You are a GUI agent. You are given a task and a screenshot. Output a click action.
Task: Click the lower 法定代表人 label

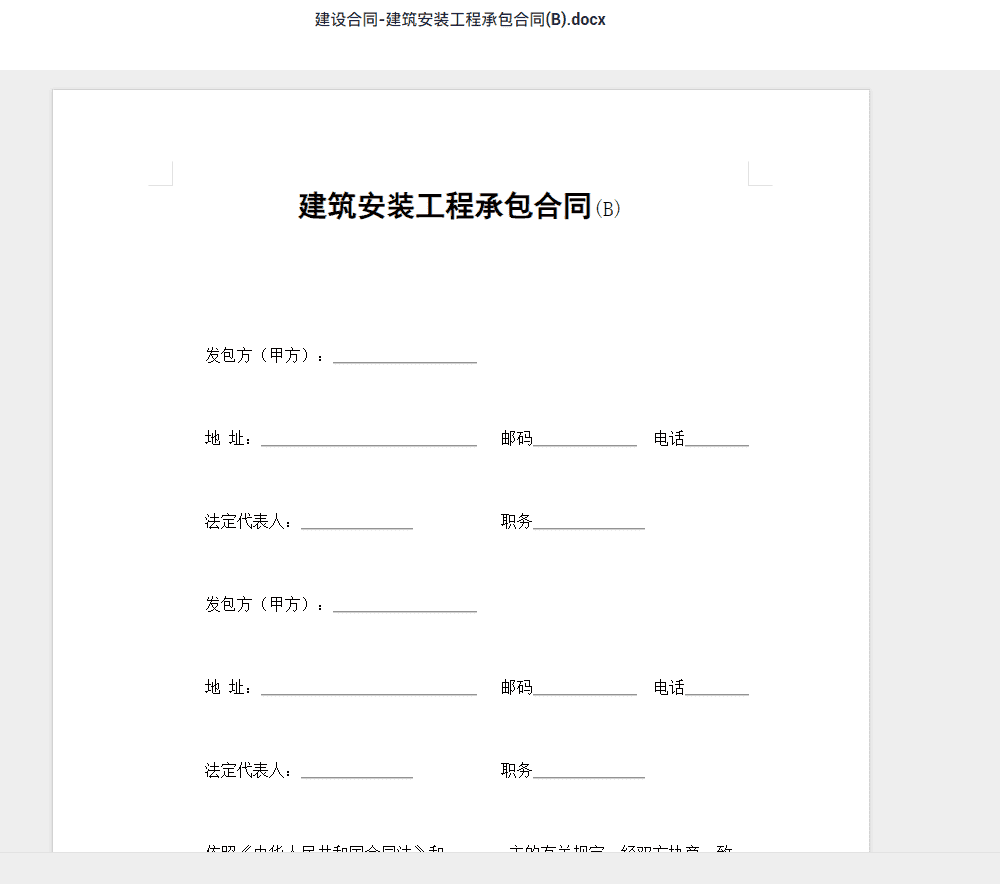coord(248,770)
